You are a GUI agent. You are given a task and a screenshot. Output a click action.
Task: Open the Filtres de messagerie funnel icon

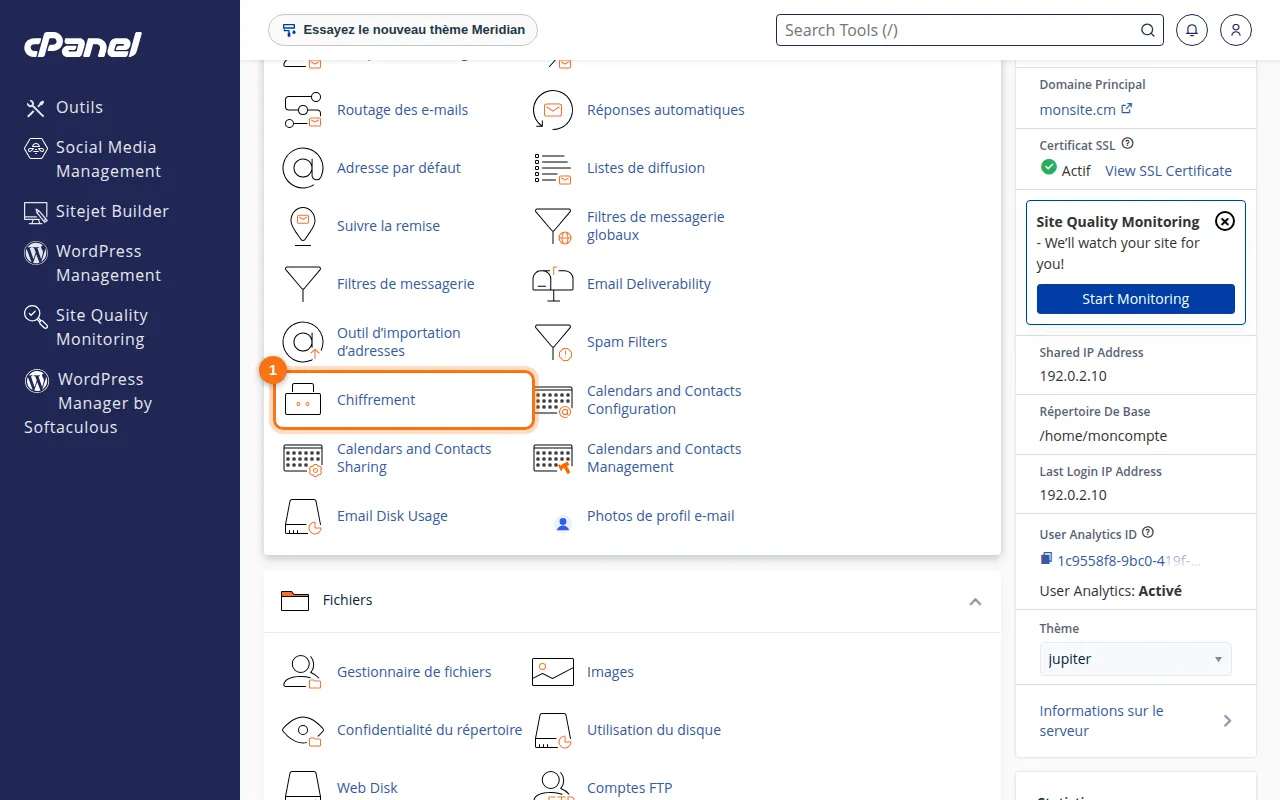(x=303, y=284)
